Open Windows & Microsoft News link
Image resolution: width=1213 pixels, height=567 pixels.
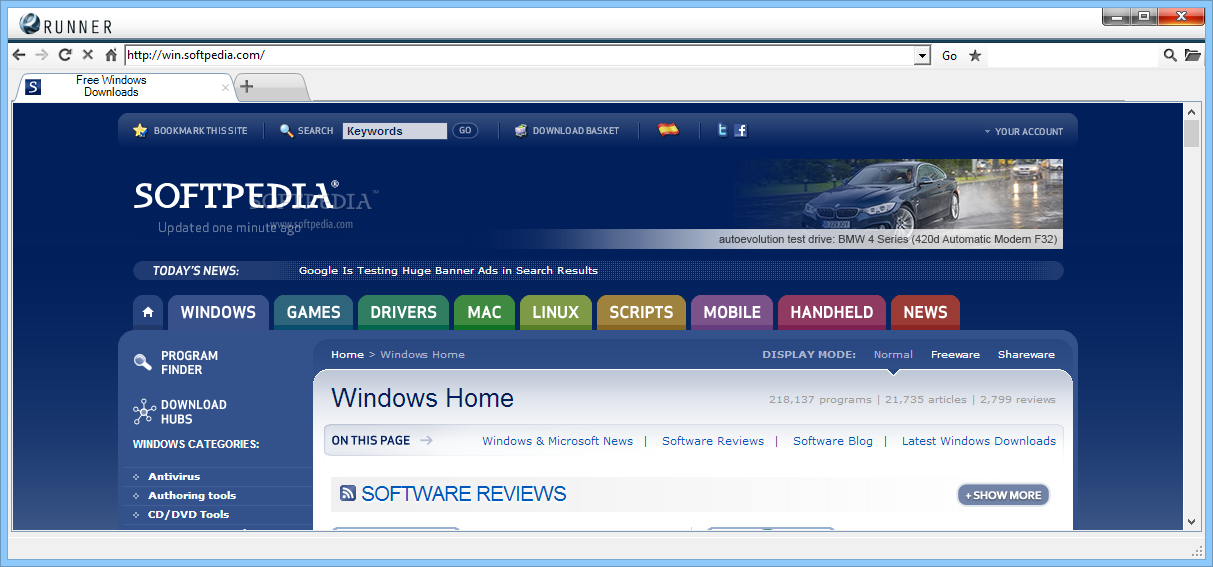(x=557, y=441)
